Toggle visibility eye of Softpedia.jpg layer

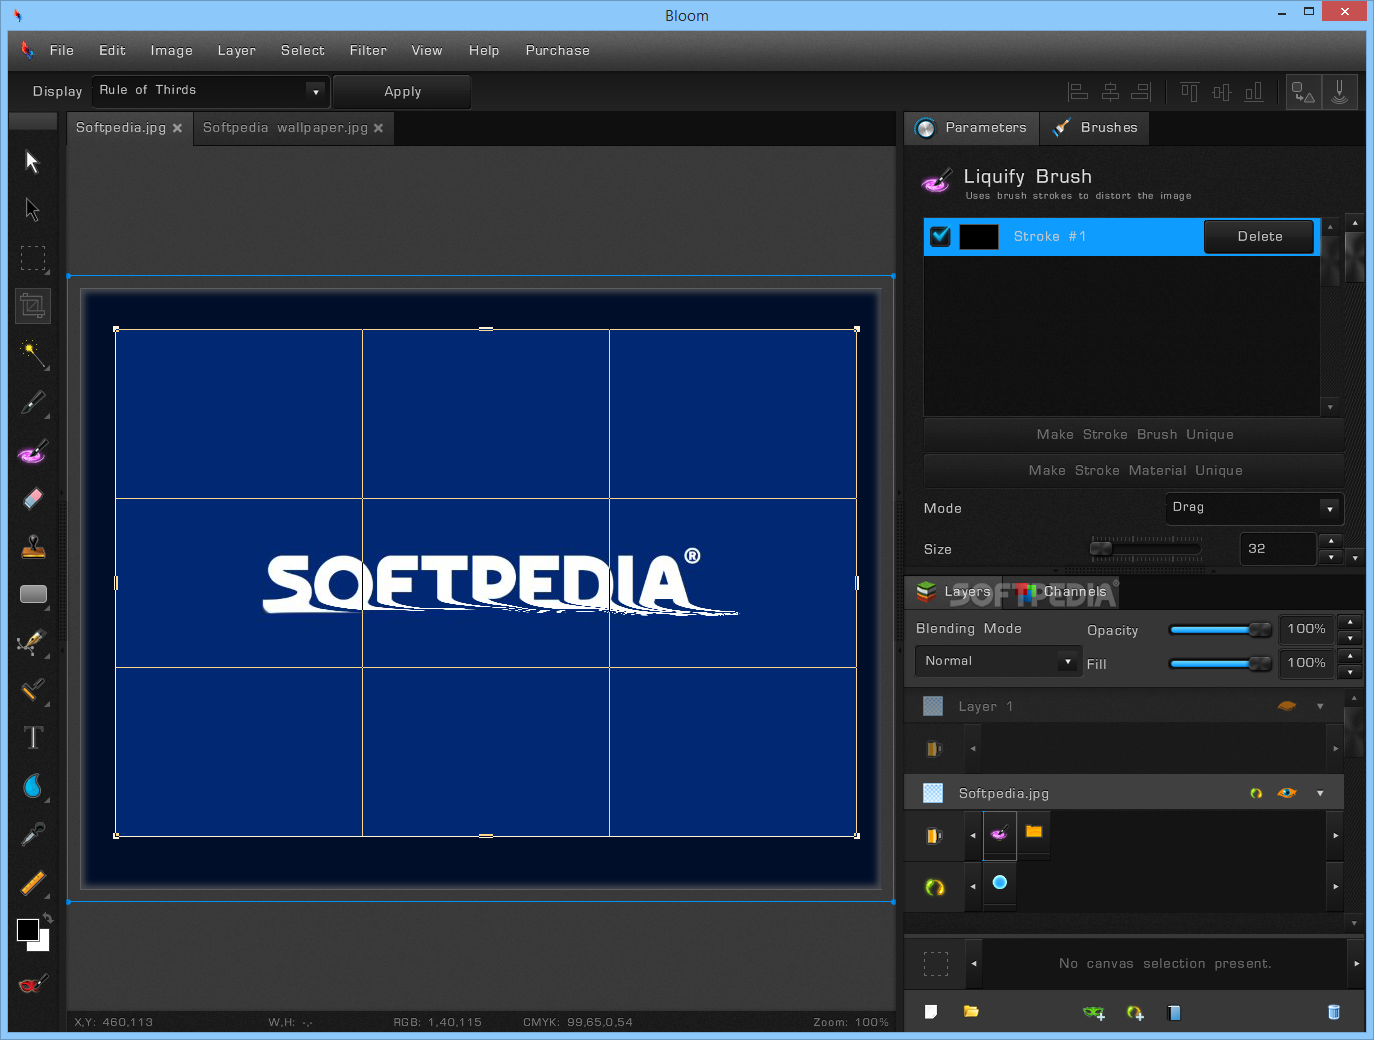(x=1287, y=793)
